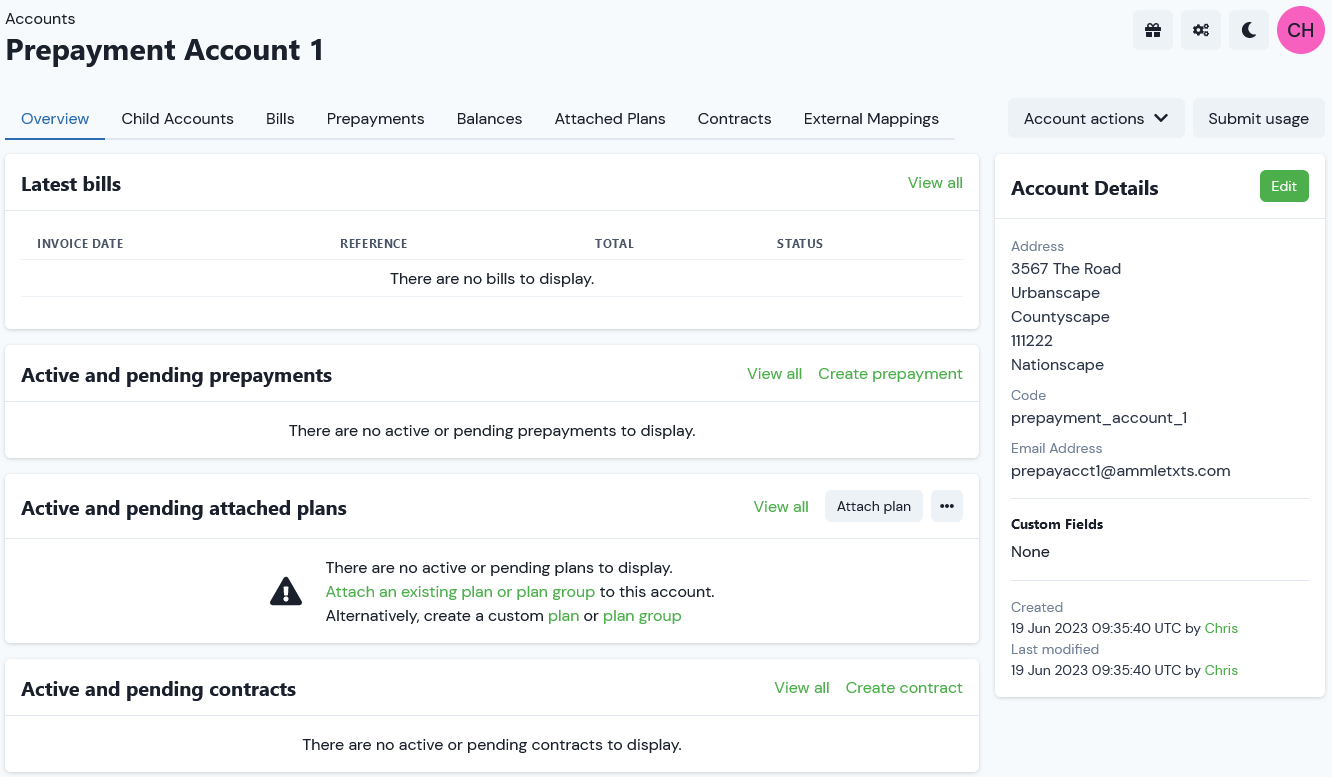
Task: Click View all in contracts section
Action: tap(802, 687)
